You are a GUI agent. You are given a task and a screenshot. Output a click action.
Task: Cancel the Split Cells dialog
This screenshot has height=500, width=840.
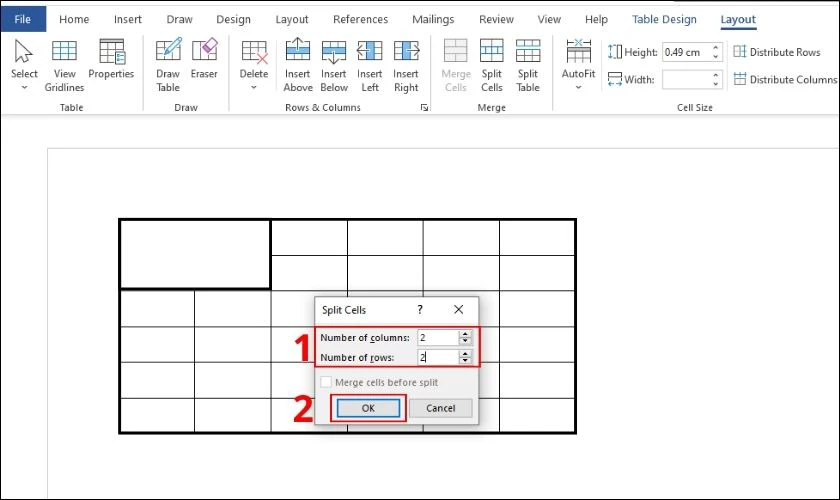tap(441, 408)
